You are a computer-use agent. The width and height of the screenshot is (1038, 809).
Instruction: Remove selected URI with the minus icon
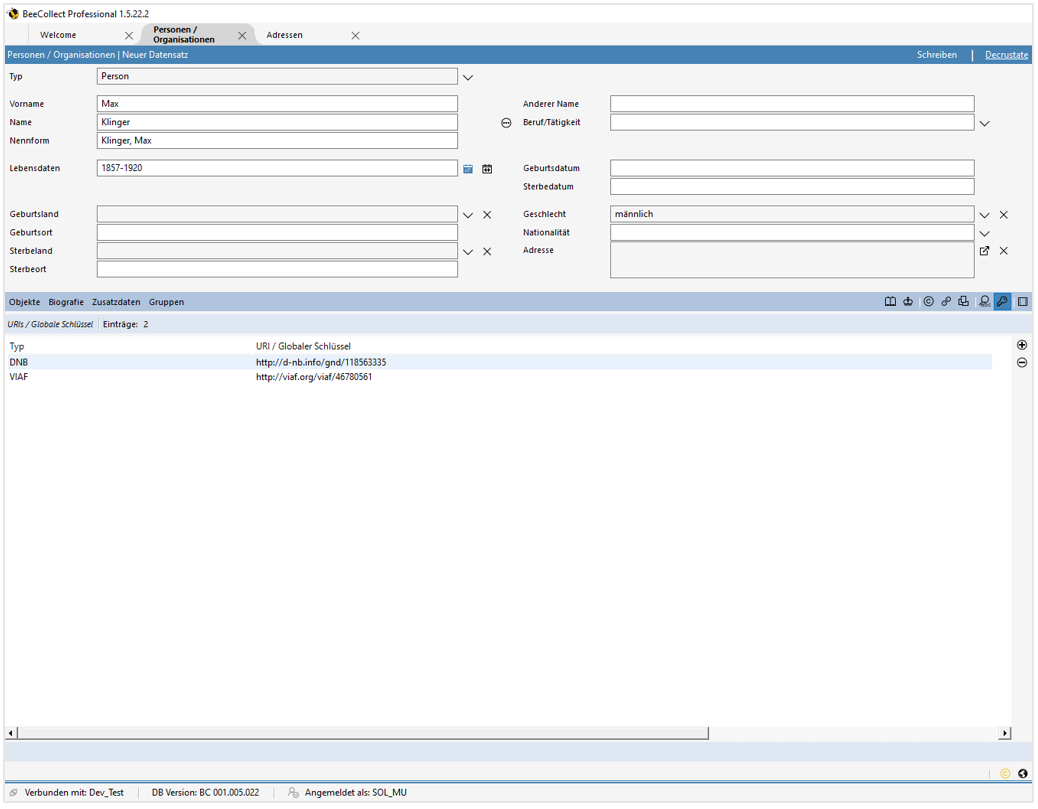tap(1021, 362)
